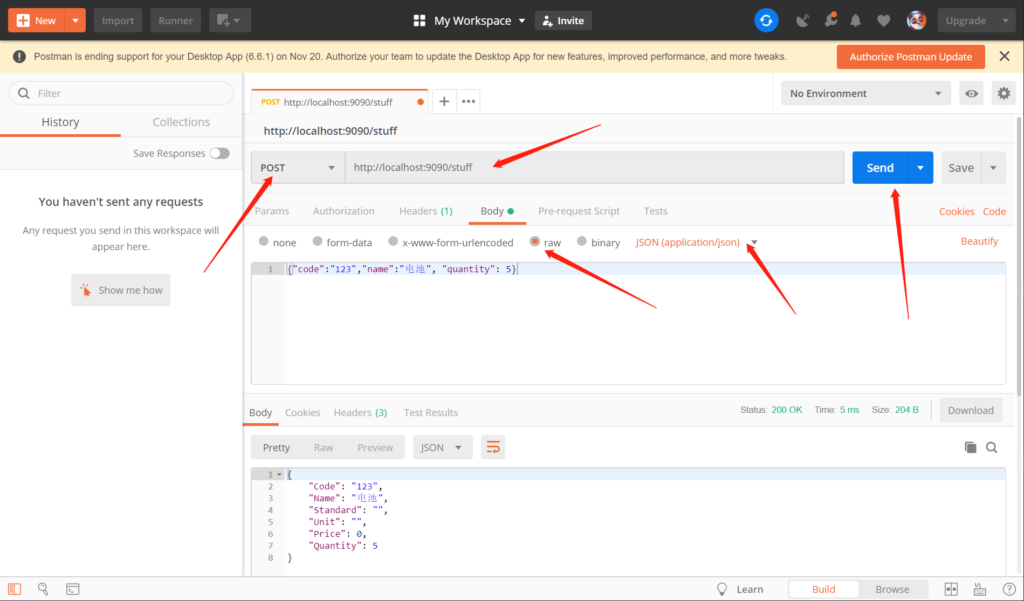The height and width of the screenshot is (601, 1024).
Task: Open the request Headers (1) tab
Action: [426, 211]
